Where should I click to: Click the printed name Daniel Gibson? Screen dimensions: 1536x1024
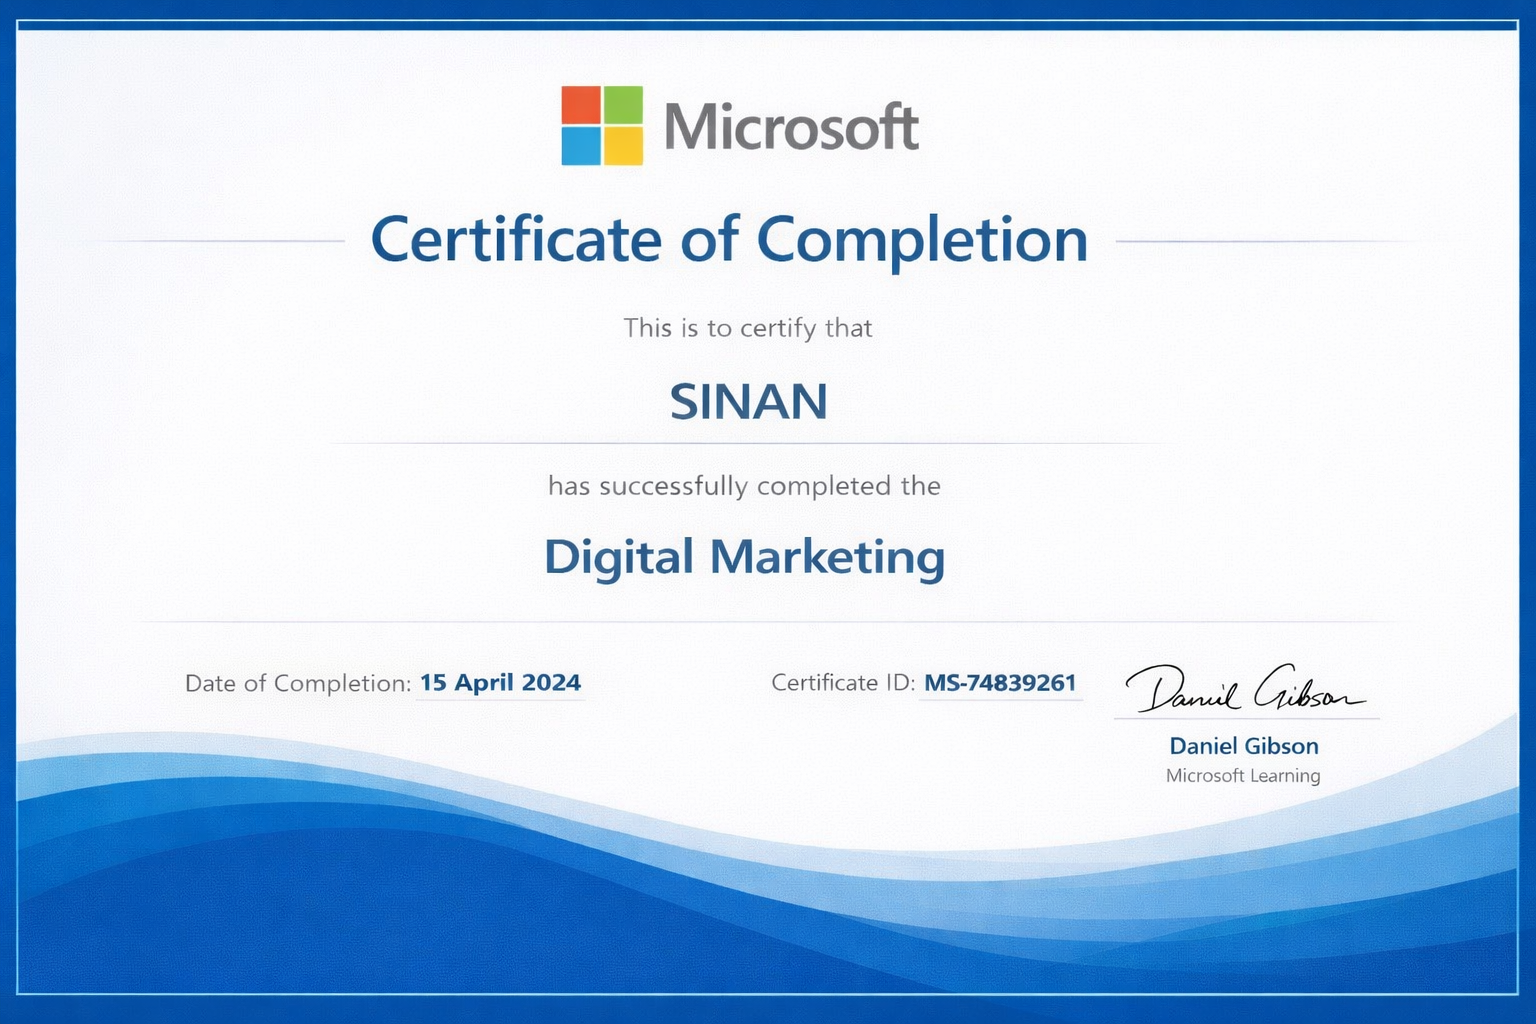point(1244,746)
